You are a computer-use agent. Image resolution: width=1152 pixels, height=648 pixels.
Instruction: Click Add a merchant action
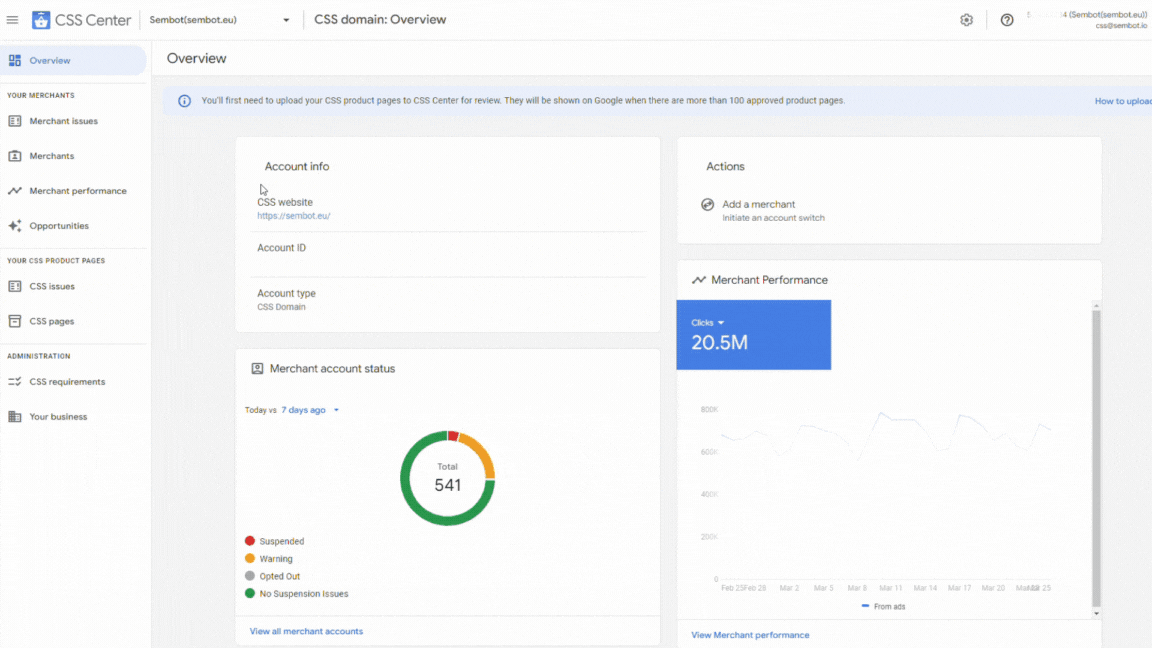coord(758,204)
